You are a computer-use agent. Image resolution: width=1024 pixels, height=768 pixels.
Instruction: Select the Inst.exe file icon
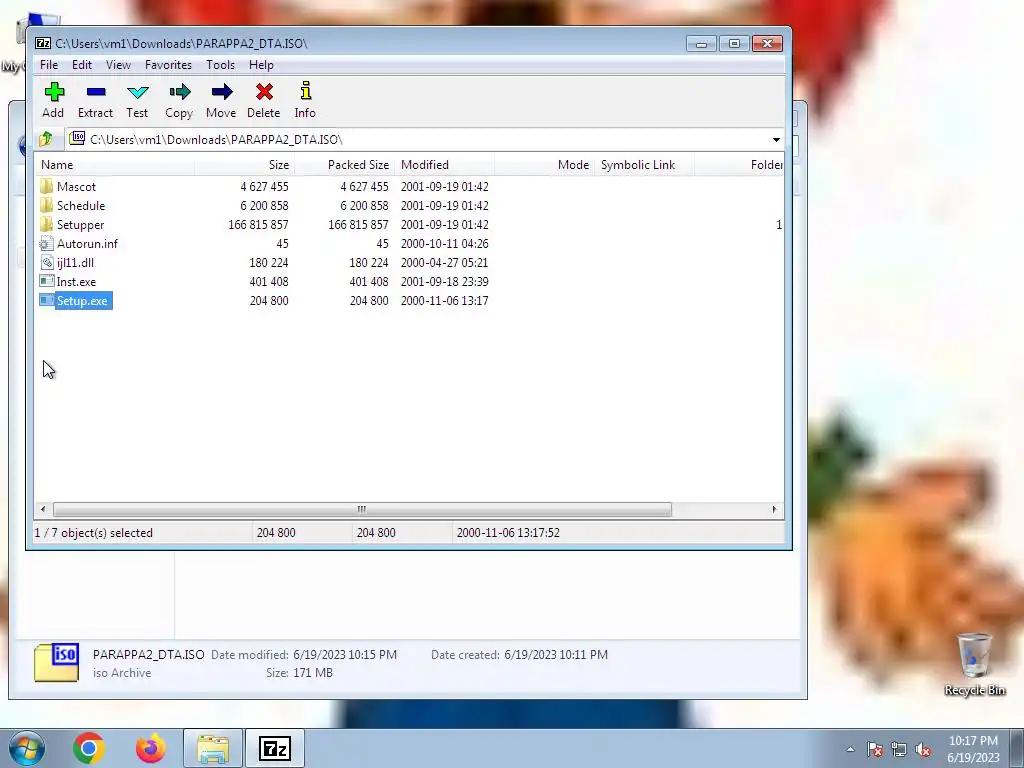(x=46, y=281)
